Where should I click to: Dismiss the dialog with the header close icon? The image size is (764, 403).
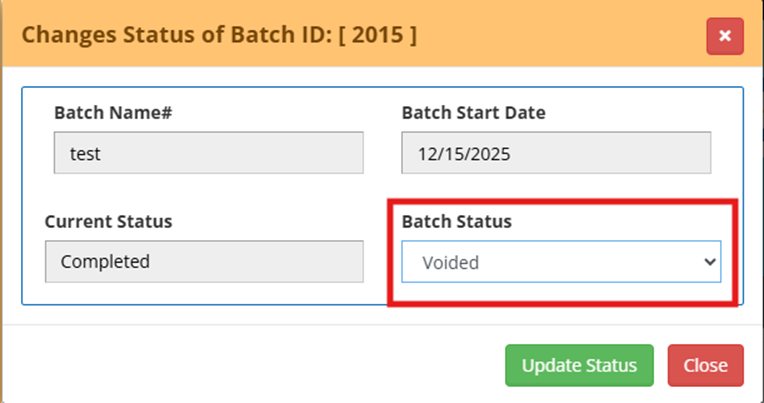point(724,36)
